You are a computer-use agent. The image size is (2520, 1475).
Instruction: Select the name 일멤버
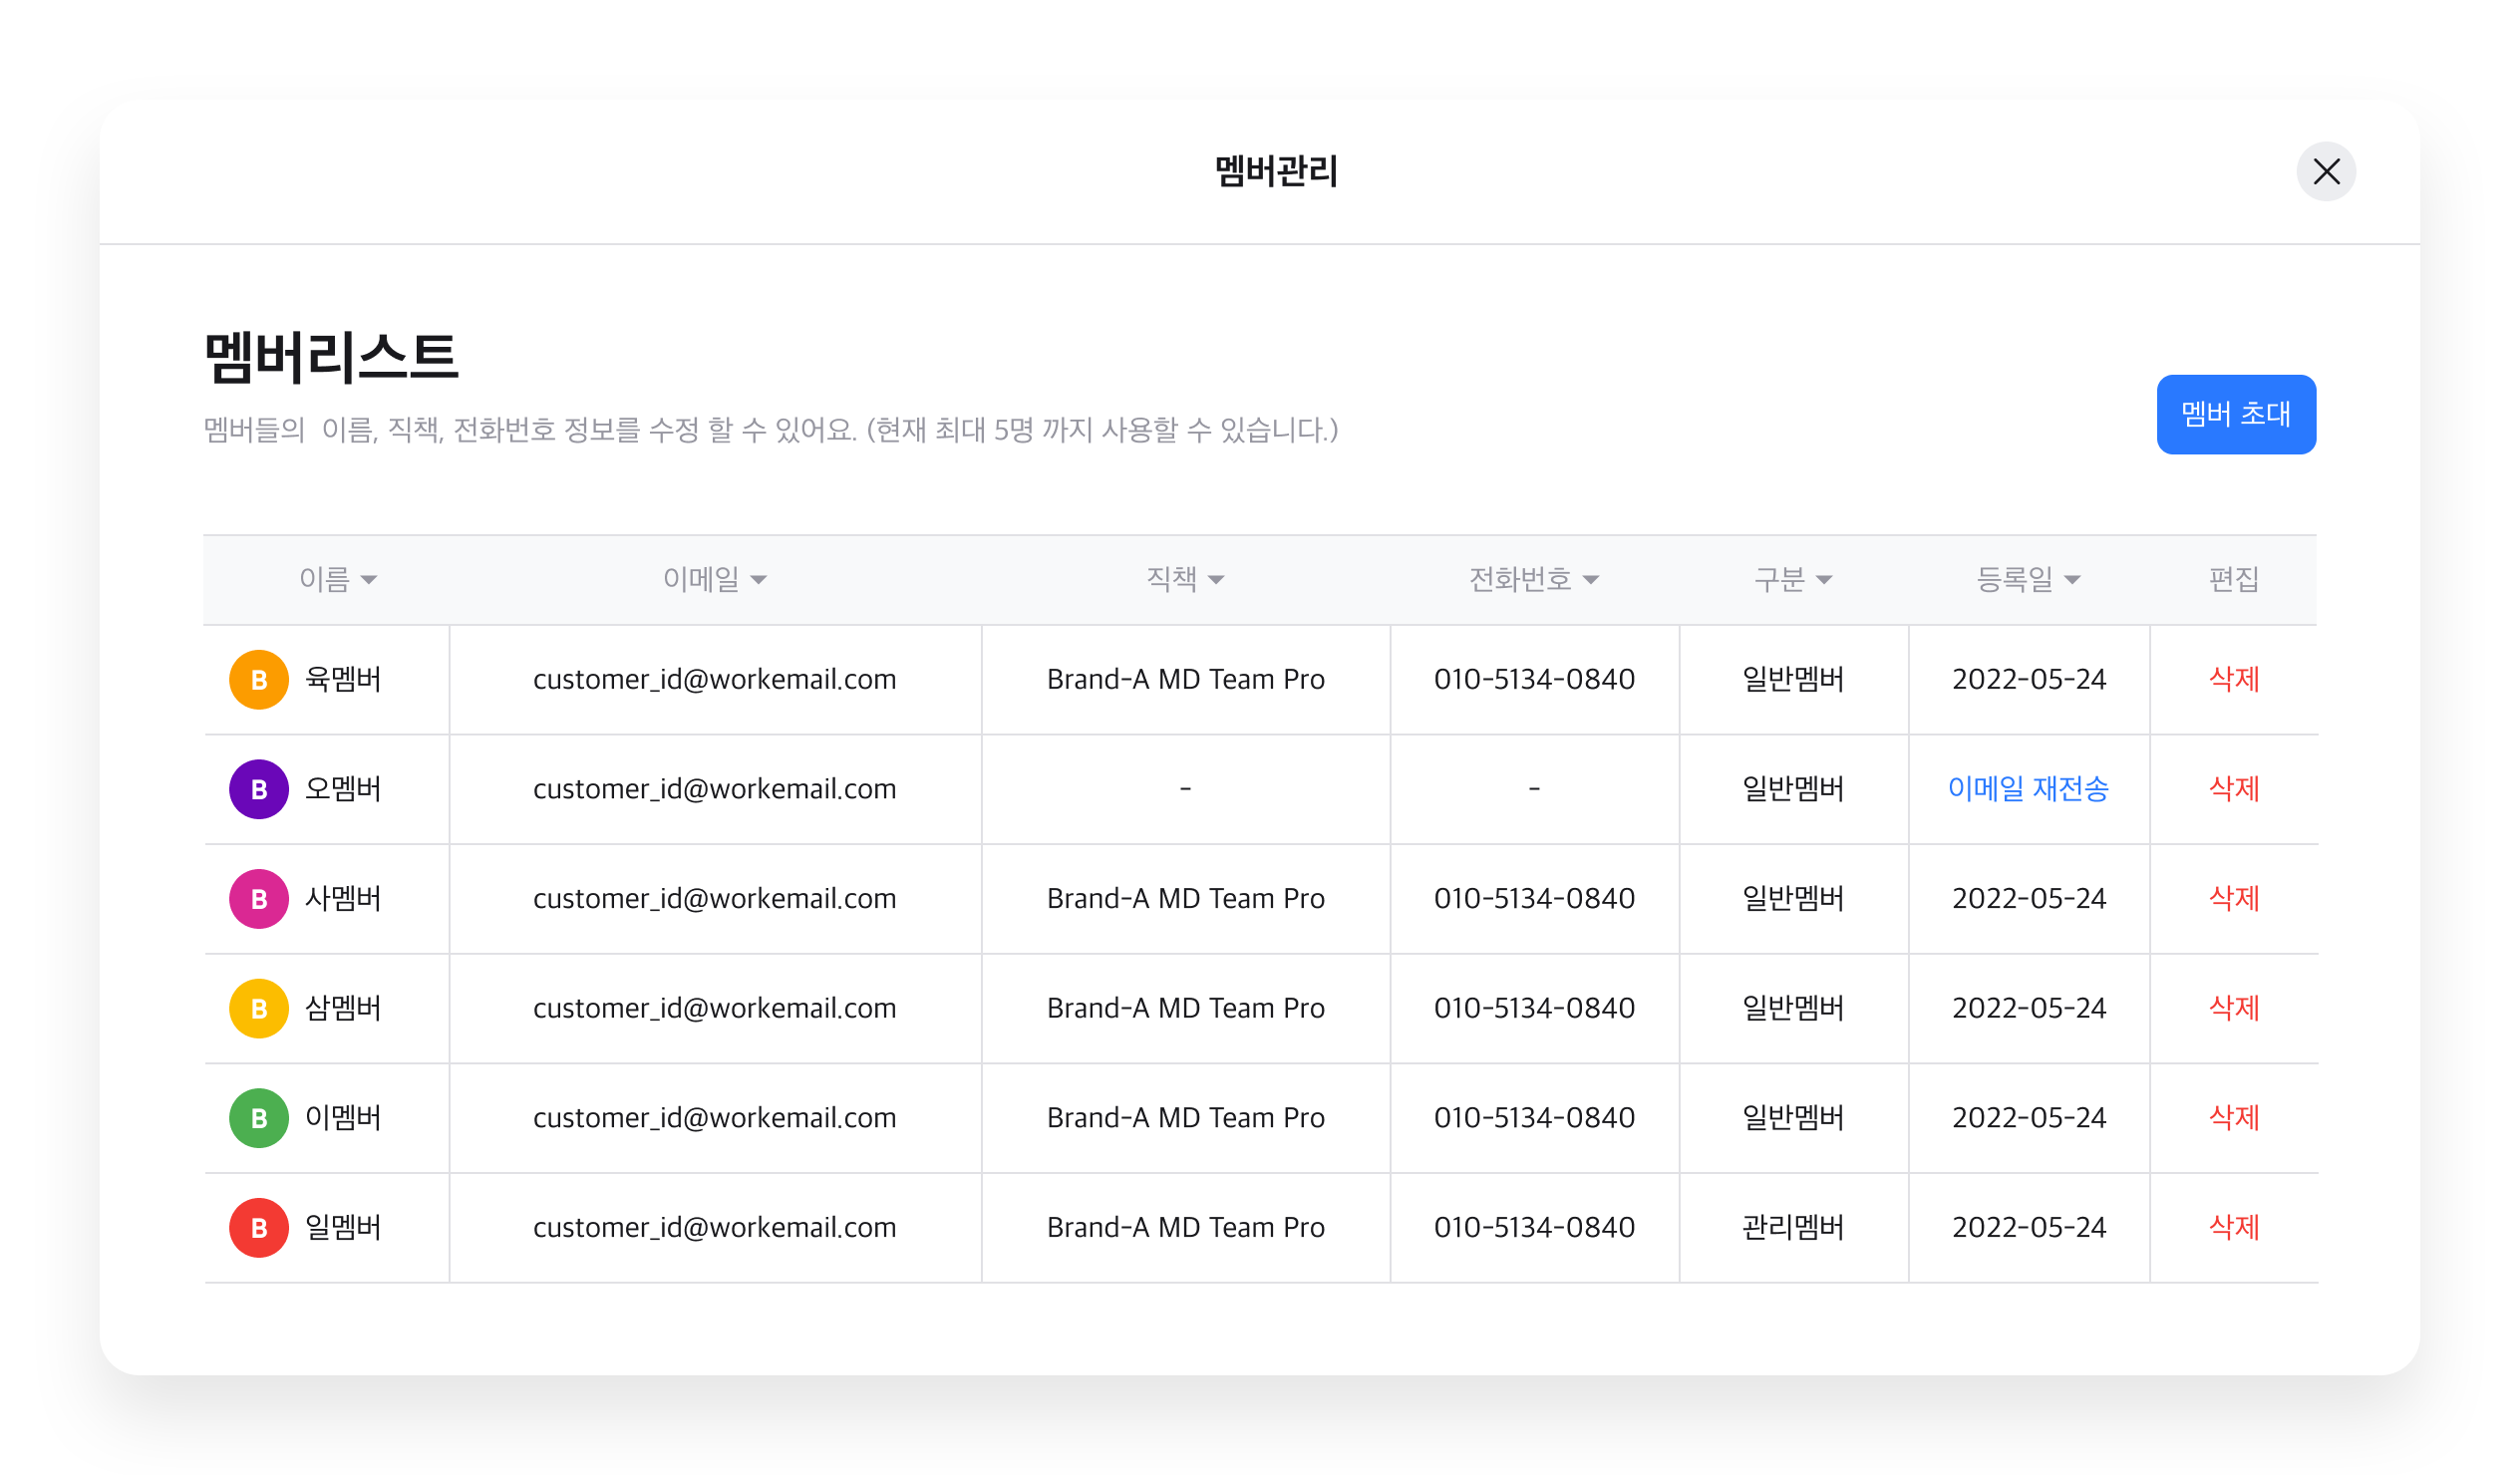point(343,1226)
